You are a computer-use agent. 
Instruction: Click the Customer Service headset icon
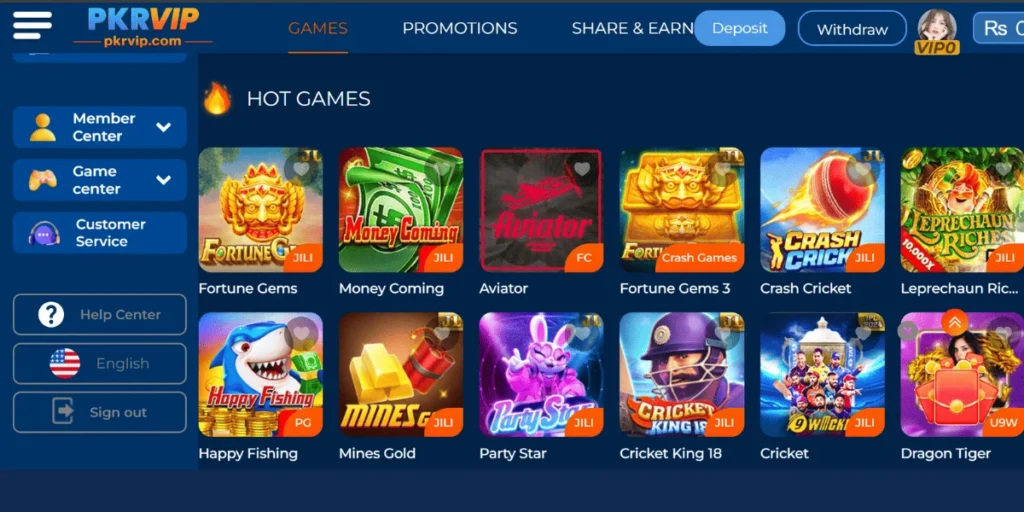pyautogui.click(x=44, y=233)
